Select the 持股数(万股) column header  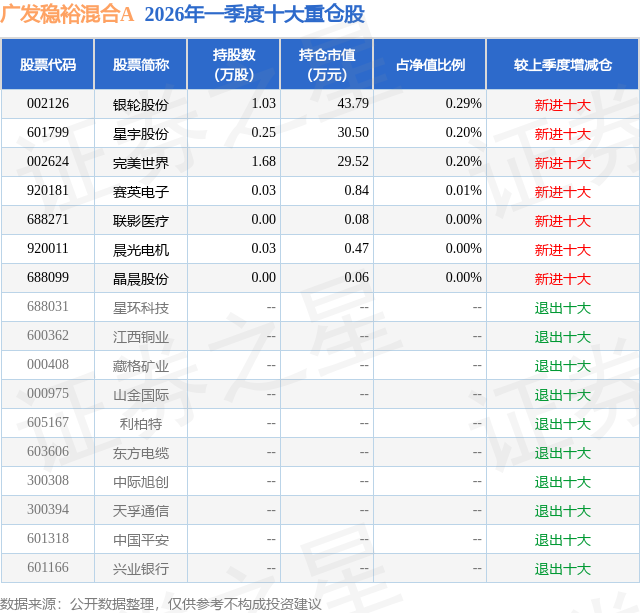click(234, 64)
